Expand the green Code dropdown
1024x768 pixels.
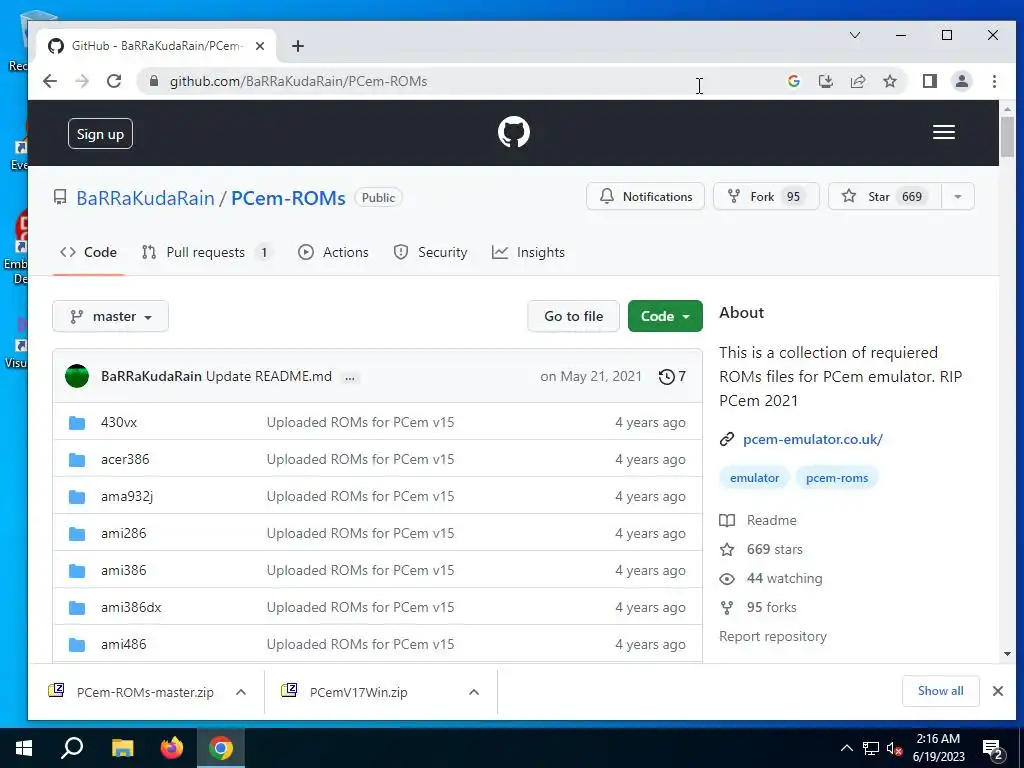click(x=665, y=316)
